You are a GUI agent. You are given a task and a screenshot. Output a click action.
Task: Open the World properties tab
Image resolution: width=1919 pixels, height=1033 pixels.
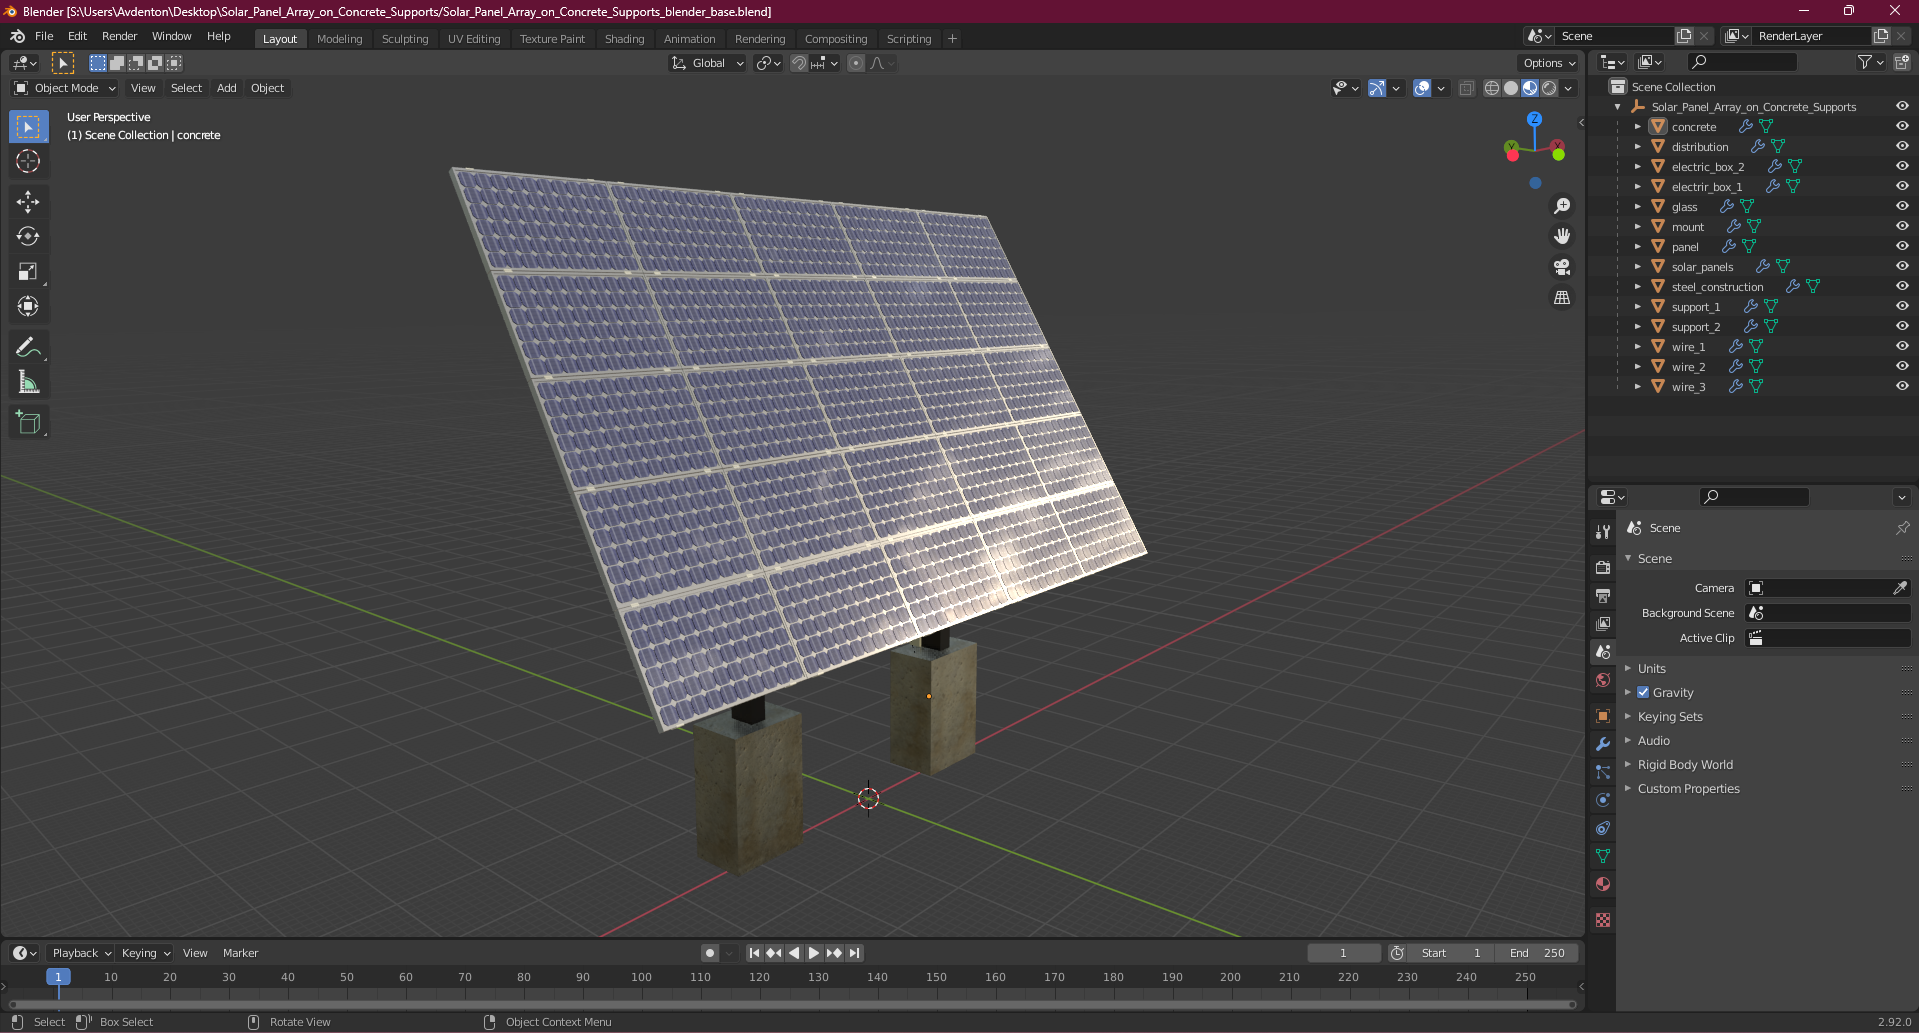tap(1603, 680)
